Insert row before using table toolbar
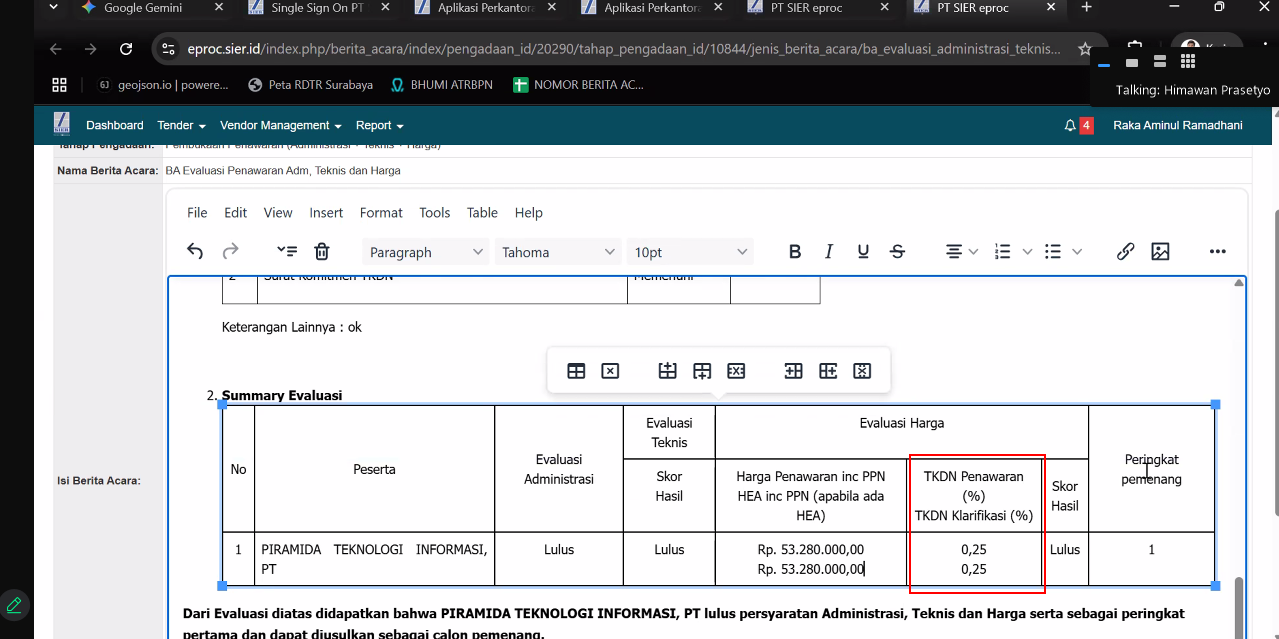 click(x=668, y=371)
